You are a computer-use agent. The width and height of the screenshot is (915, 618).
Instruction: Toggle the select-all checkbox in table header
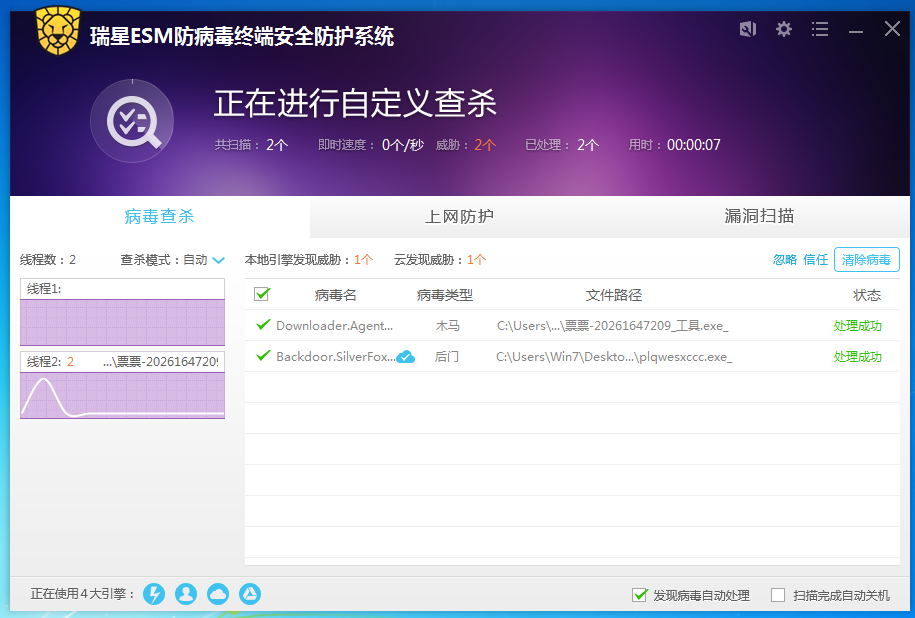point(262,294)
